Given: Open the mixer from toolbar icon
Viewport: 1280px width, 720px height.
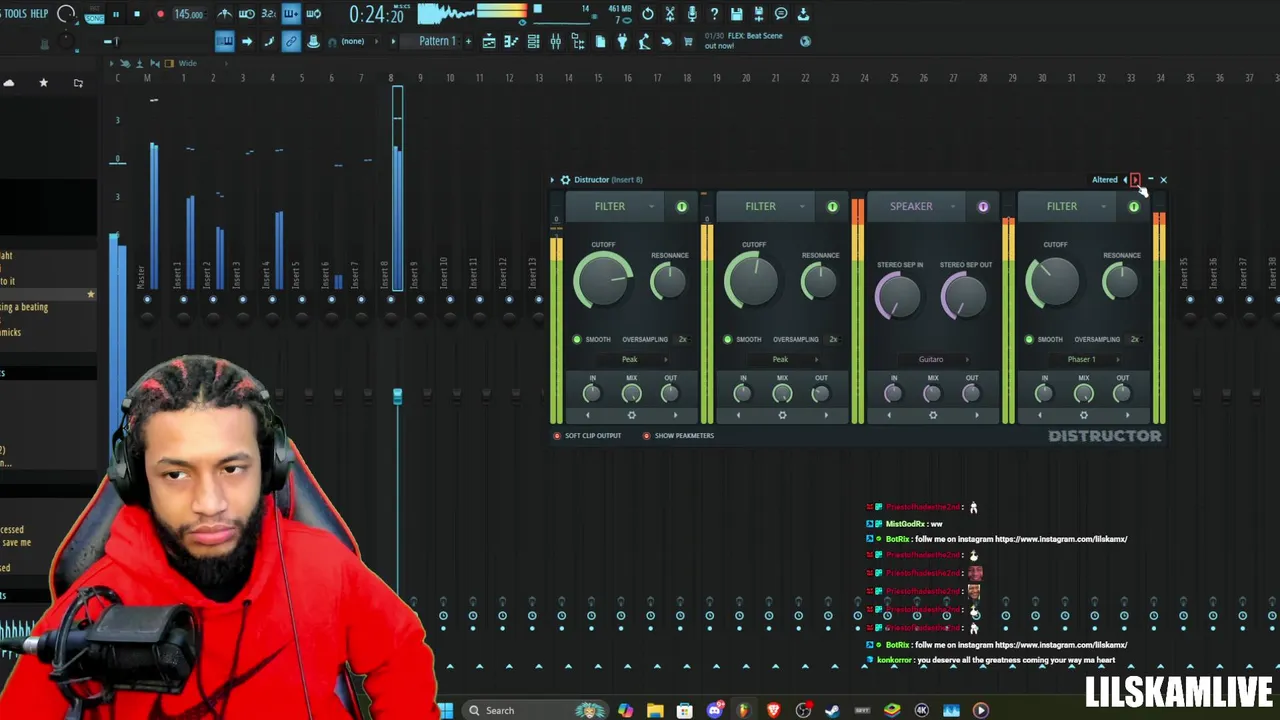Looking at the screenshot, I should (x=555, y=41).
